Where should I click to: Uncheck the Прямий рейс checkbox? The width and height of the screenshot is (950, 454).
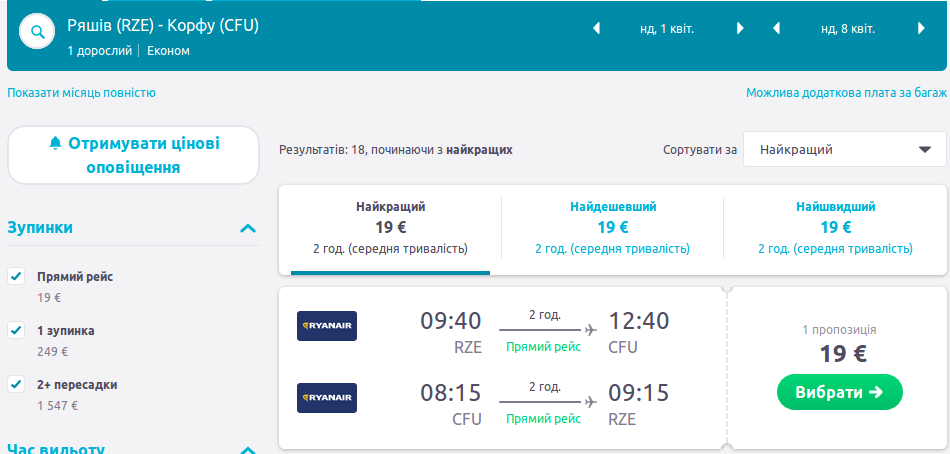click(16, 276)
